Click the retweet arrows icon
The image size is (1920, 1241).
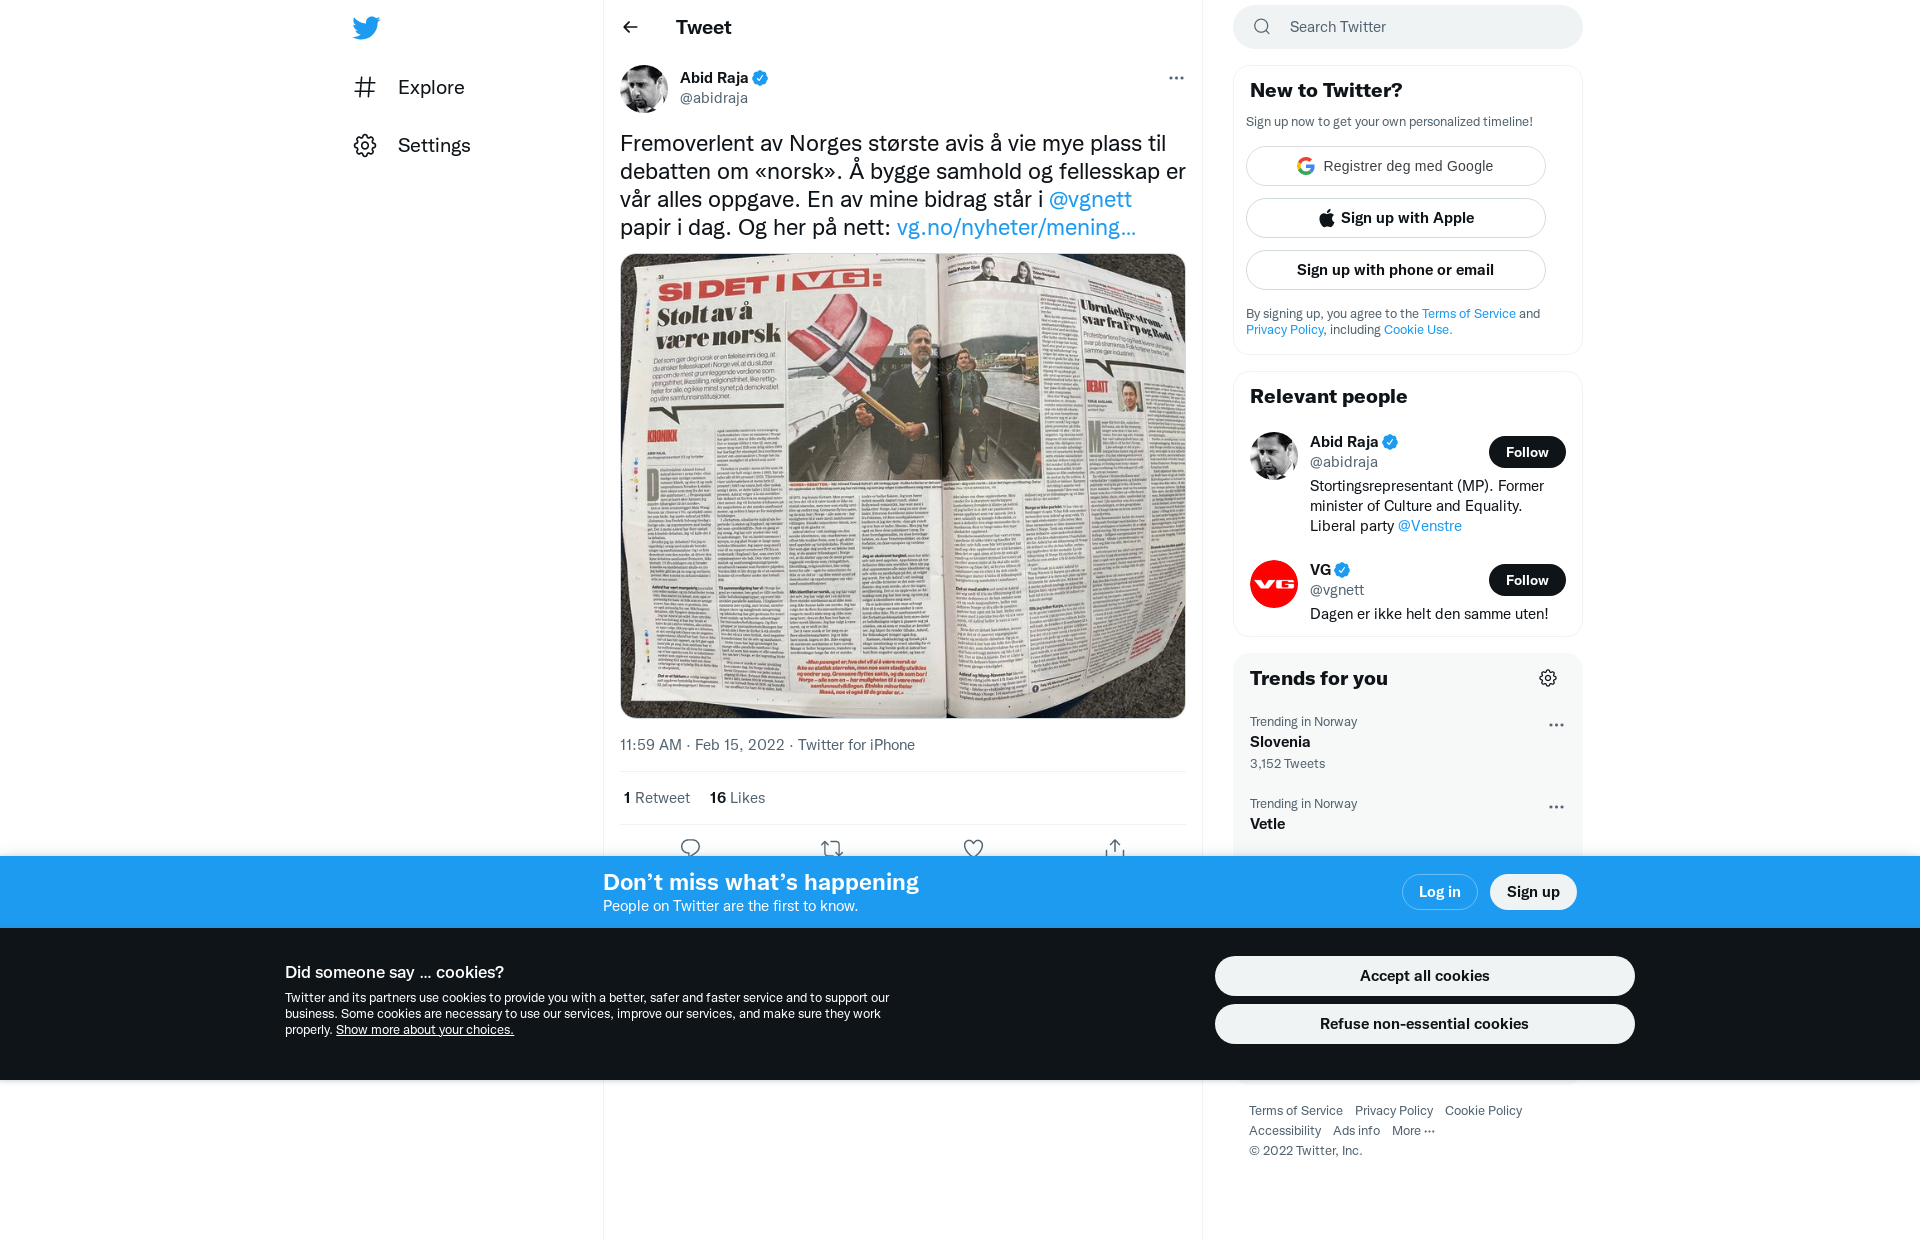point(832,848)
